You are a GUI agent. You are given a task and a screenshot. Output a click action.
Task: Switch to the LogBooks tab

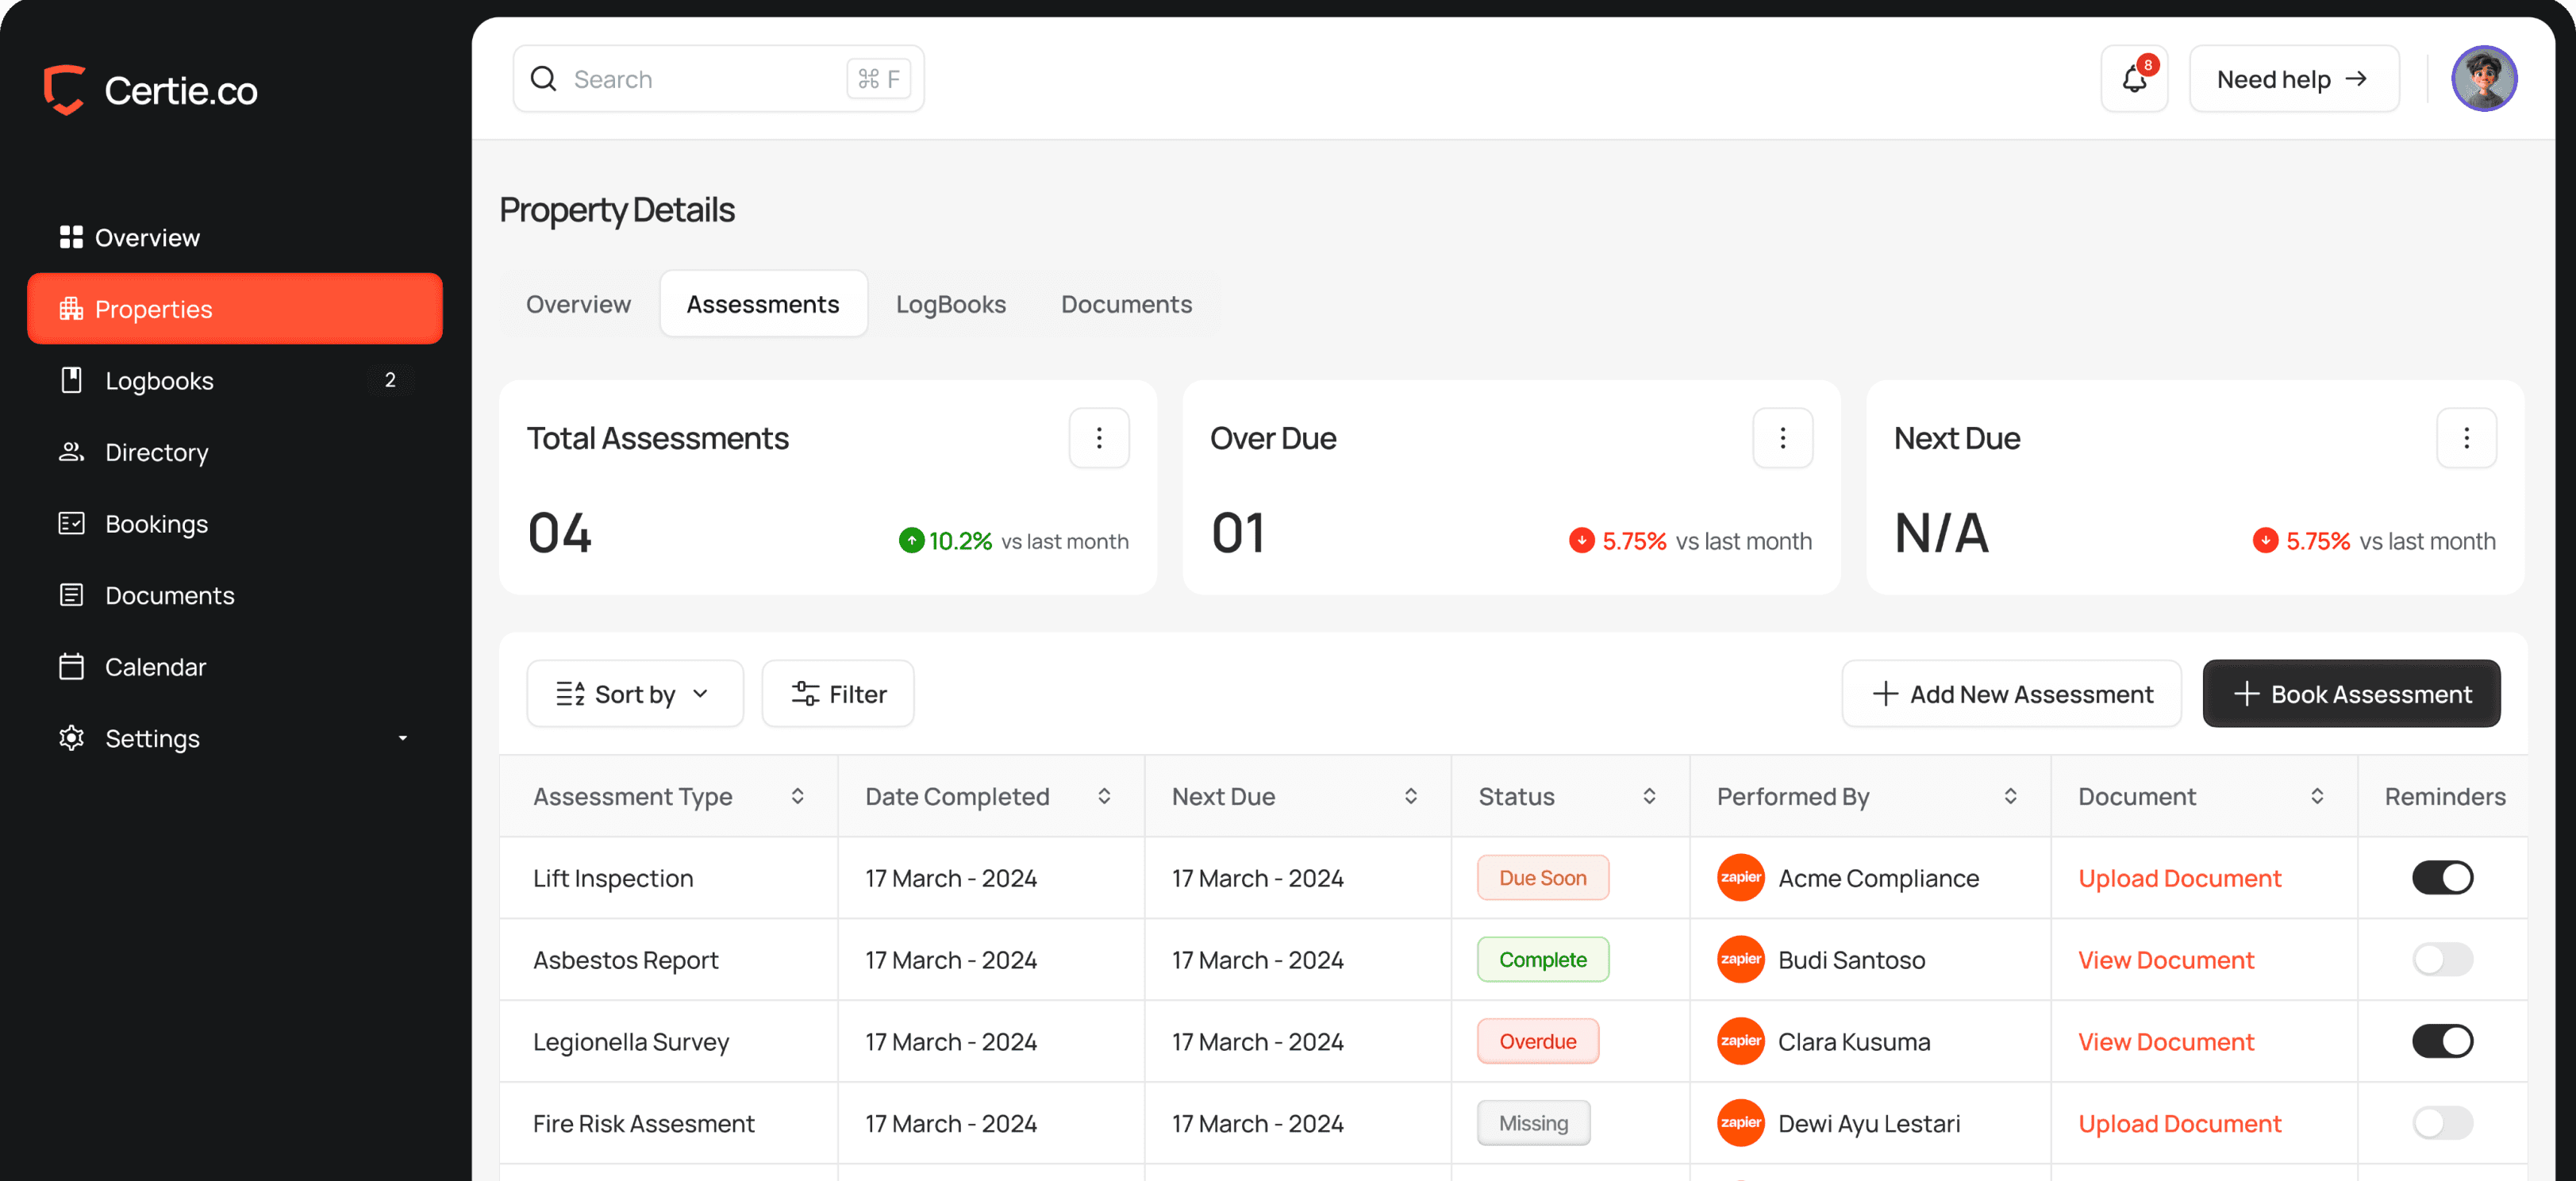click(951, 304)
